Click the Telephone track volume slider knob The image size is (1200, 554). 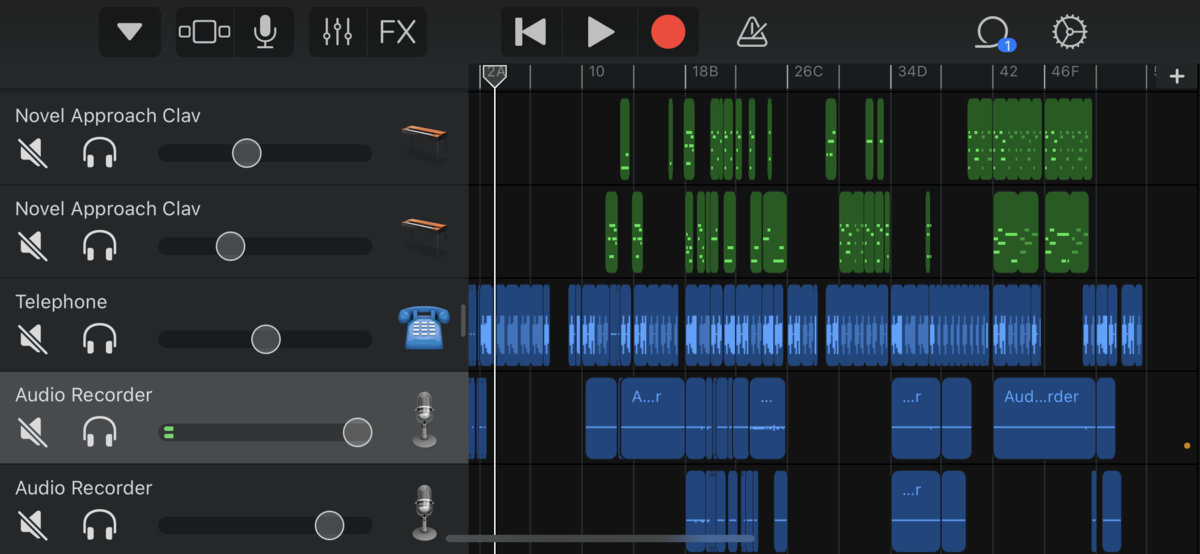(265, 339)
